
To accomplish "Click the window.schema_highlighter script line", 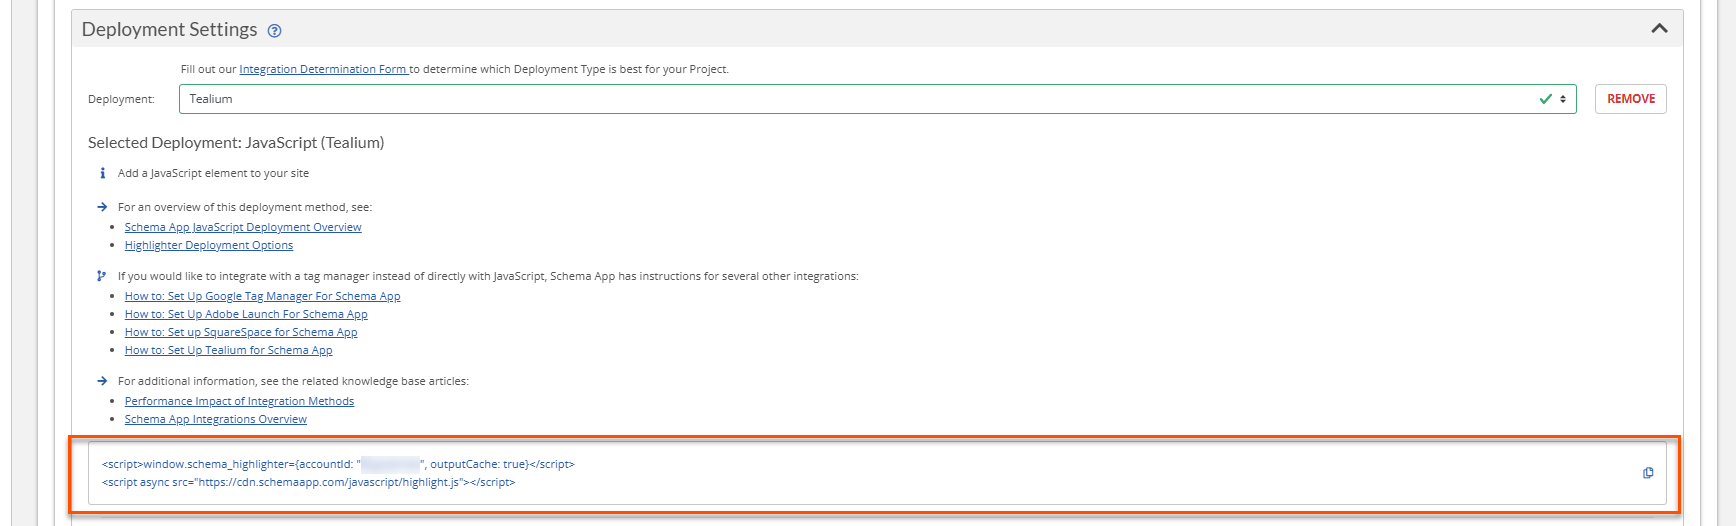I will coord(338,464).
